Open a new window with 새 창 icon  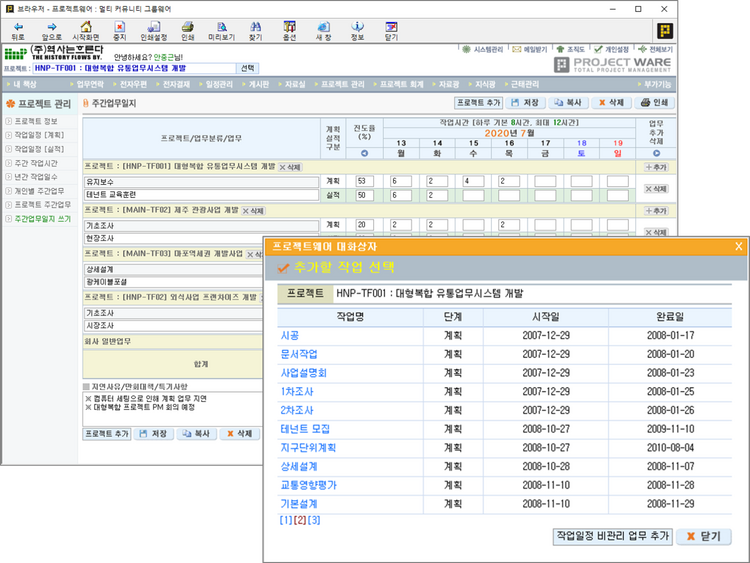coord(323,31)
